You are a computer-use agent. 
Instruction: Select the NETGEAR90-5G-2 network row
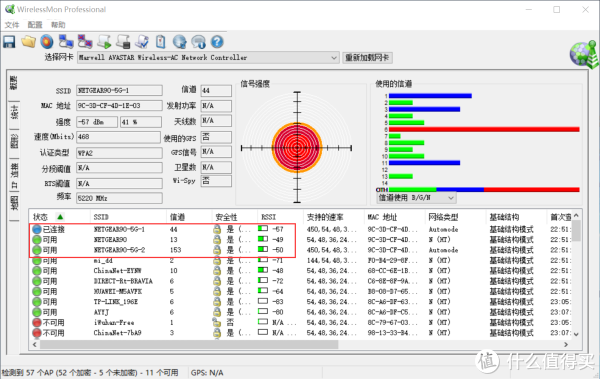[302, 250]
